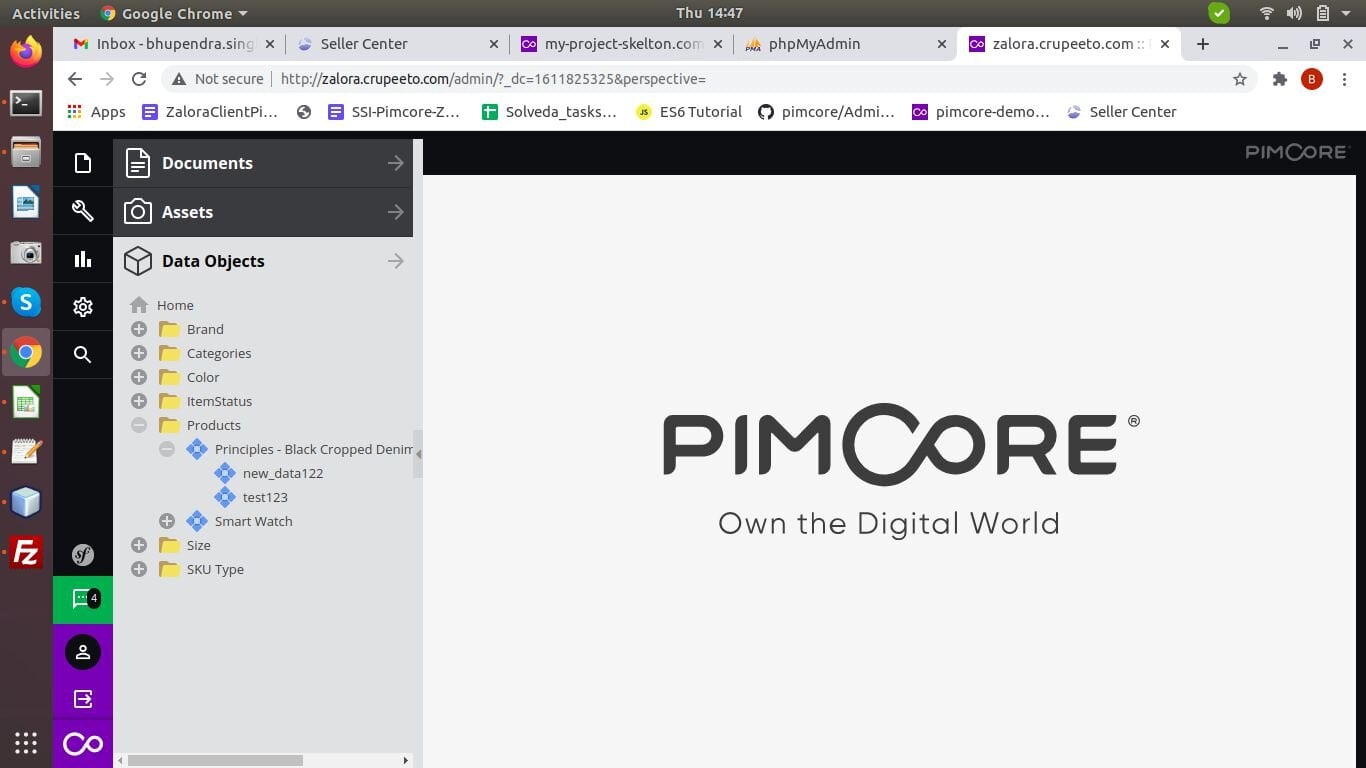Click the Symfony profiler icon
Image resolution: width=1366 pixels, height=768 pixels.
pyautogui.click(x=83, y=554)
